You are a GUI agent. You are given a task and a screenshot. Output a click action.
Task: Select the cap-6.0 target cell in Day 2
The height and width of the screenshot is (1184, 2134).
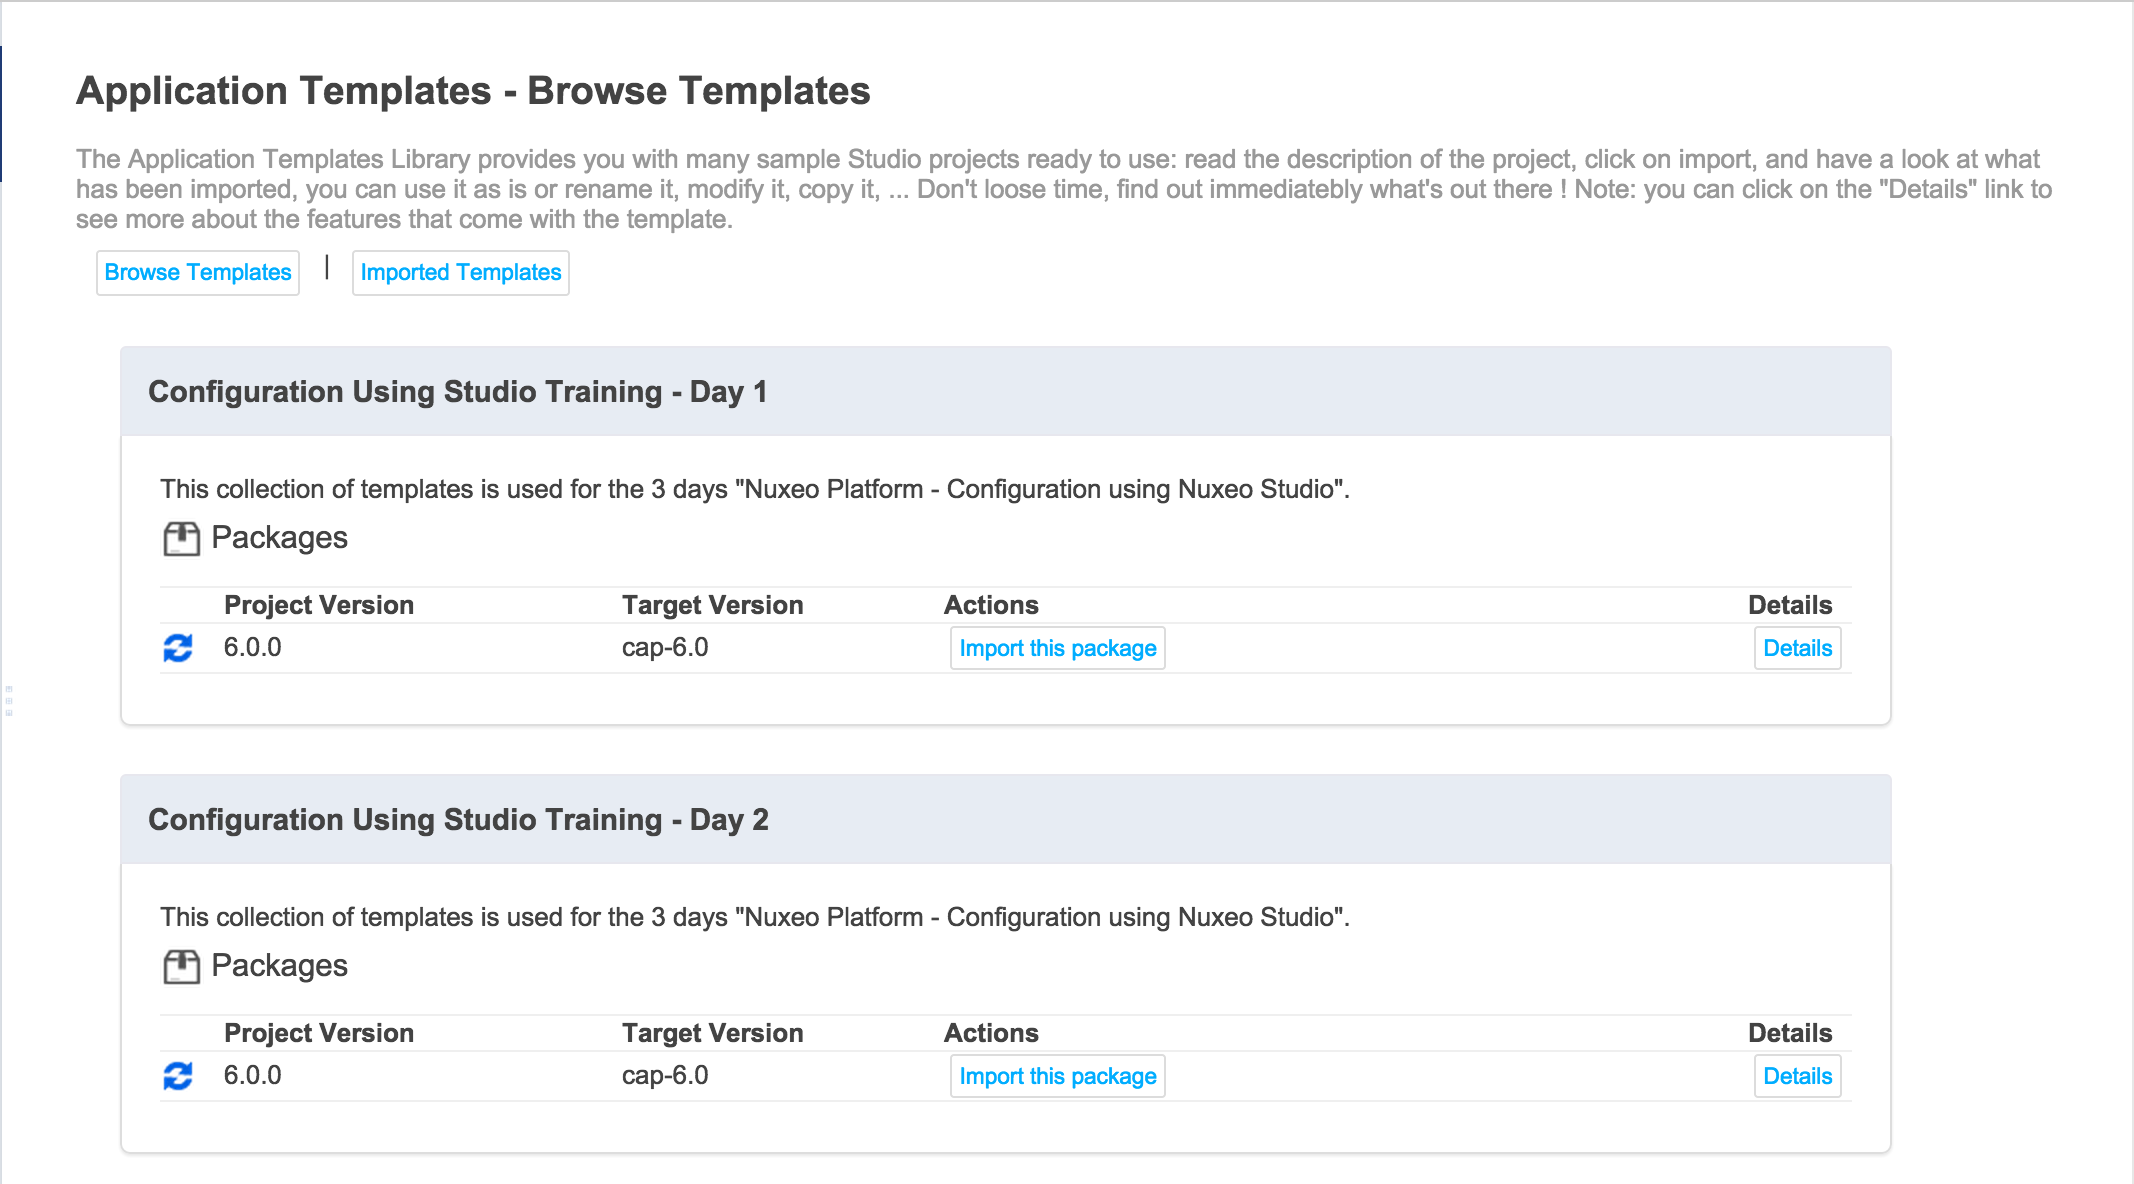coord(665,1075)
